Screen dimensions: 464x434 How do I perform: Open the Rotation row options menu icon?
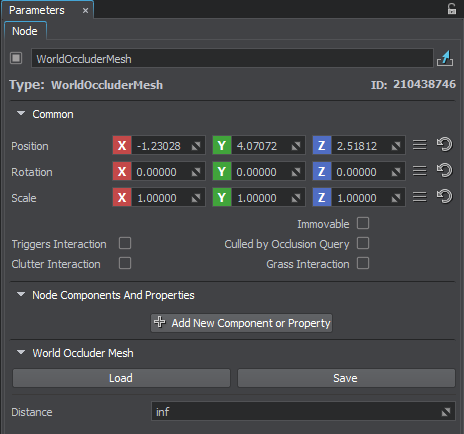420,171
